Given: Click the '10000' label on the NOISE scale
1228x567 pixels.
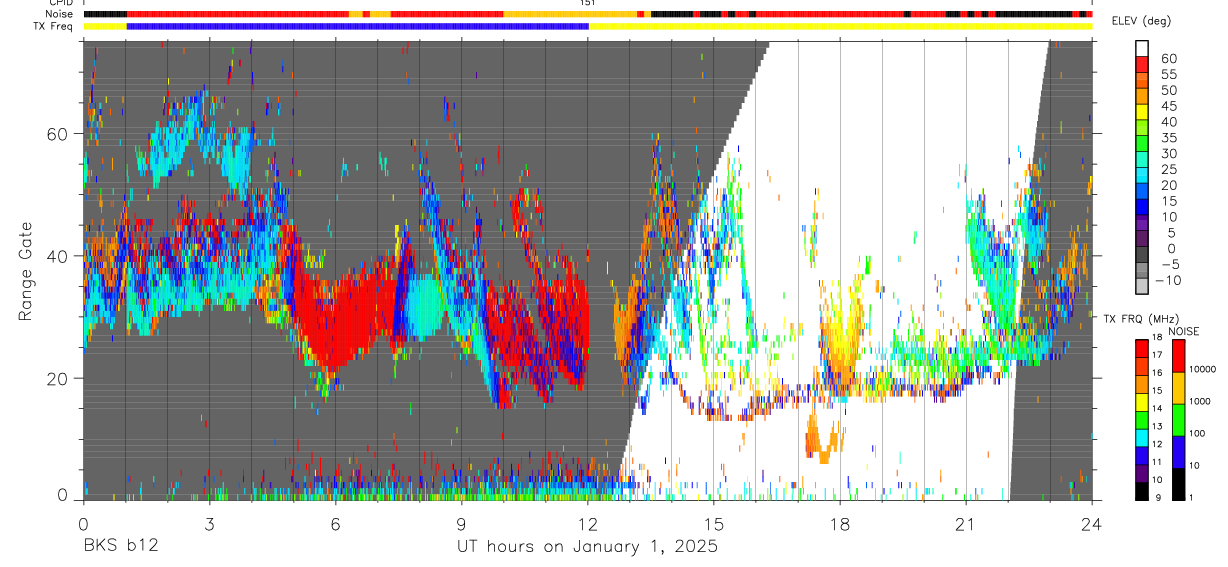Looking at the screenshot, I should coord(1205,369).
